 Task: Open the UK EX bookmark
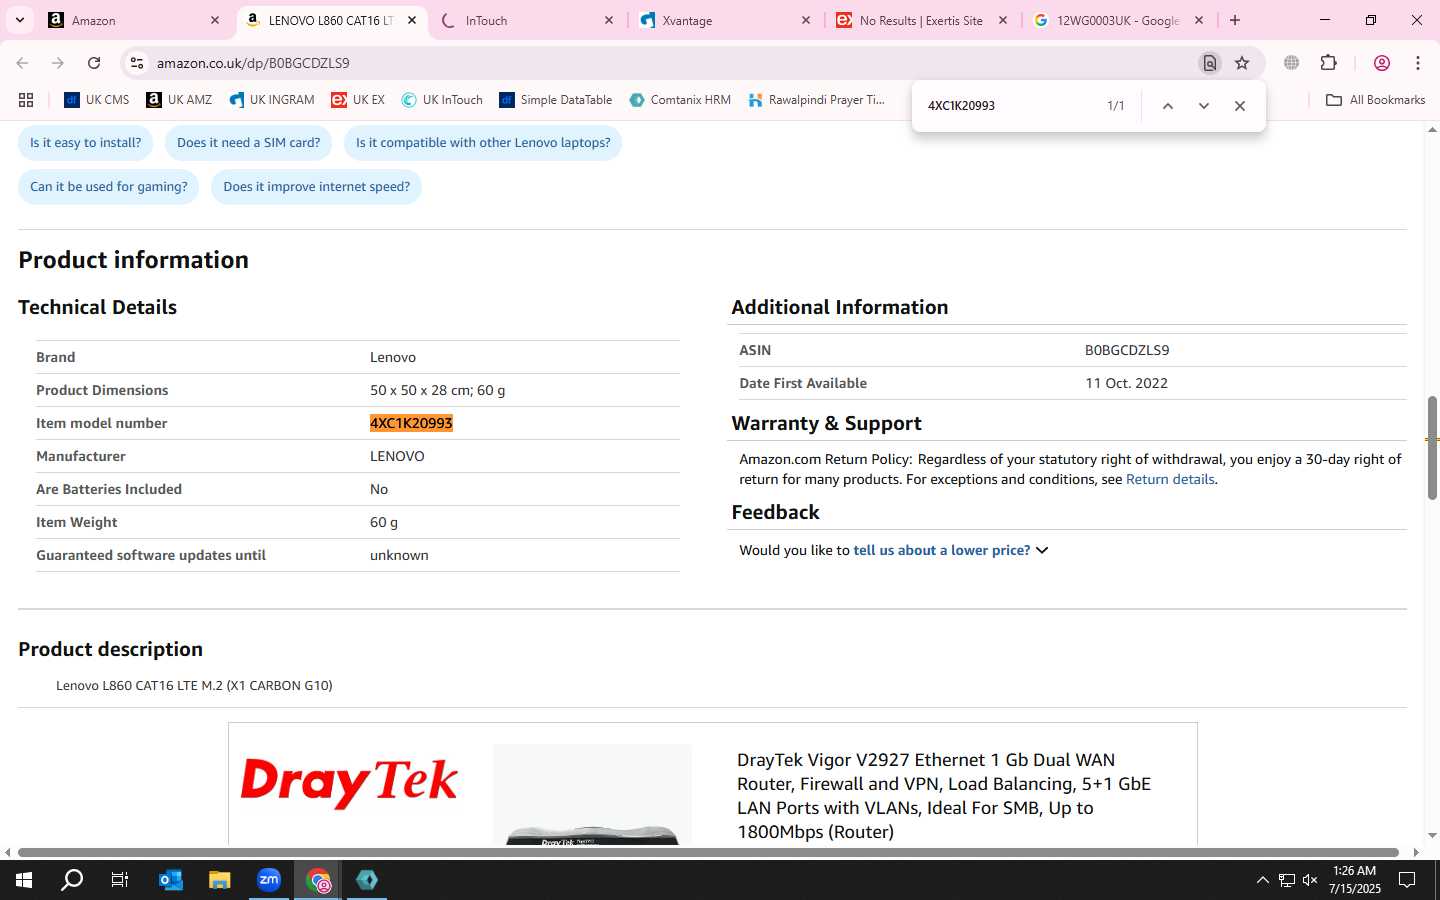pyautogui.click(x=358, y=100)
